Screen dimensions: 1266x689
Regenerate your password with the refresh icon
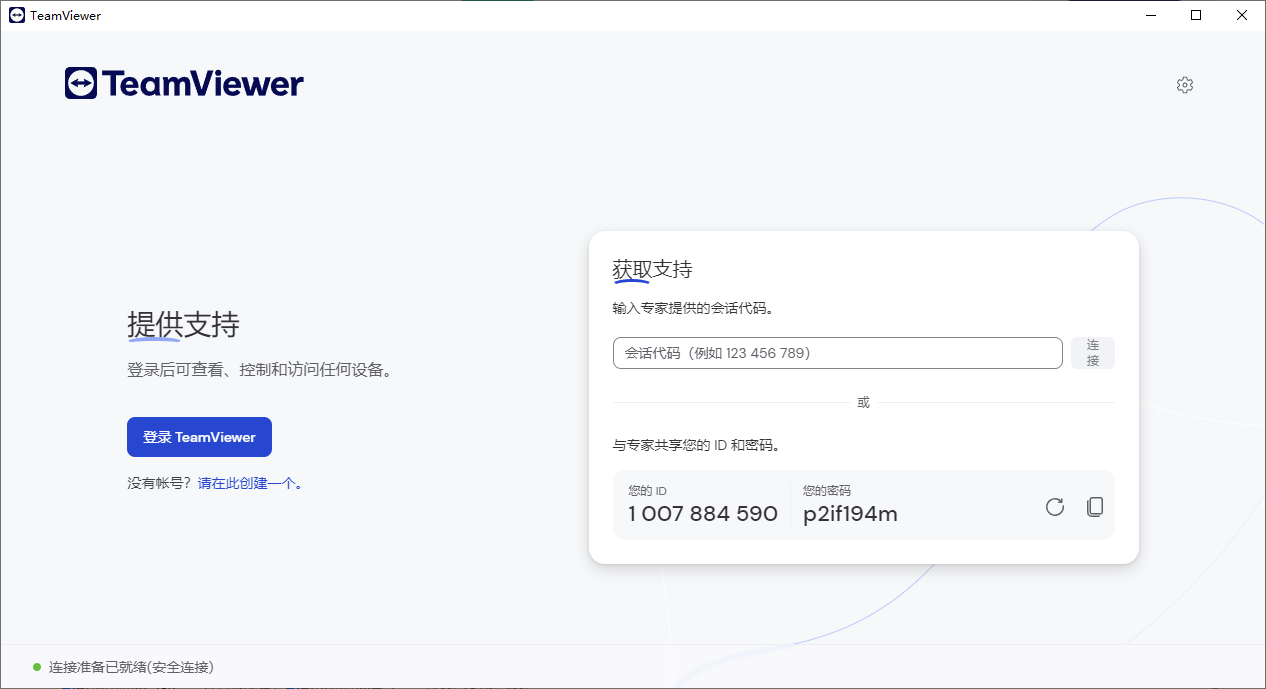click(x=1054, y=507)
